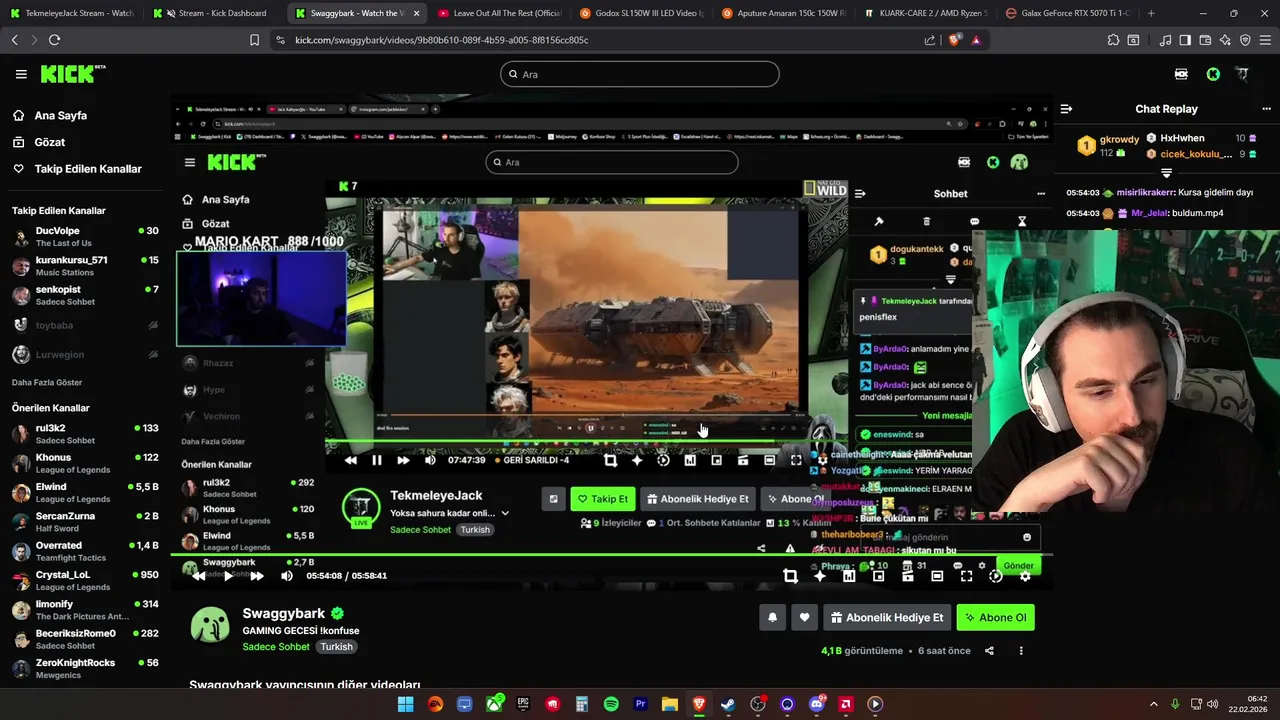Viewport: 1280px width, 720px height.
Task: Click the Abonelik Hediye Et button
Action: pyautogui.click(x=886, y=618)
